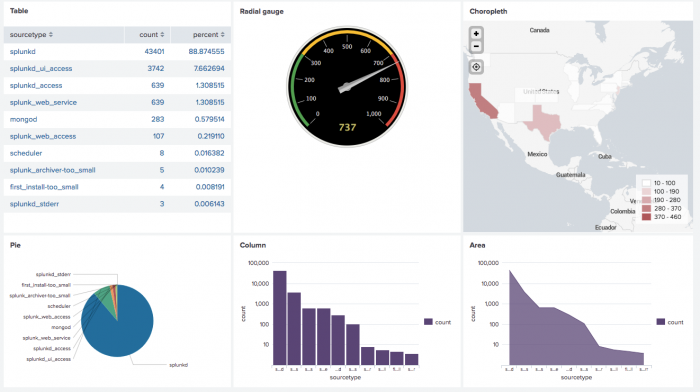Sort the table by the sourcetype column

click(31, 35)
